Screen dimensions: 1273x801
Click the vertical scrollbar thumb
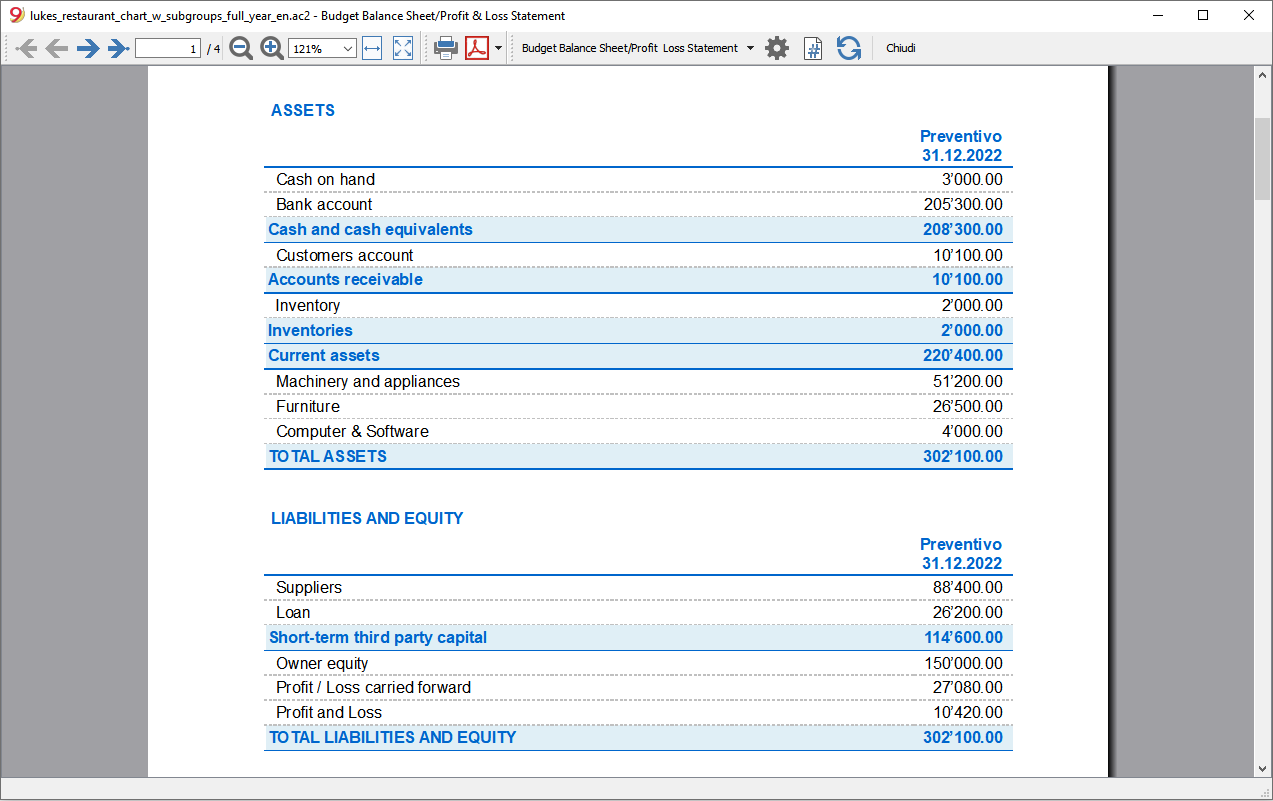1262,160
